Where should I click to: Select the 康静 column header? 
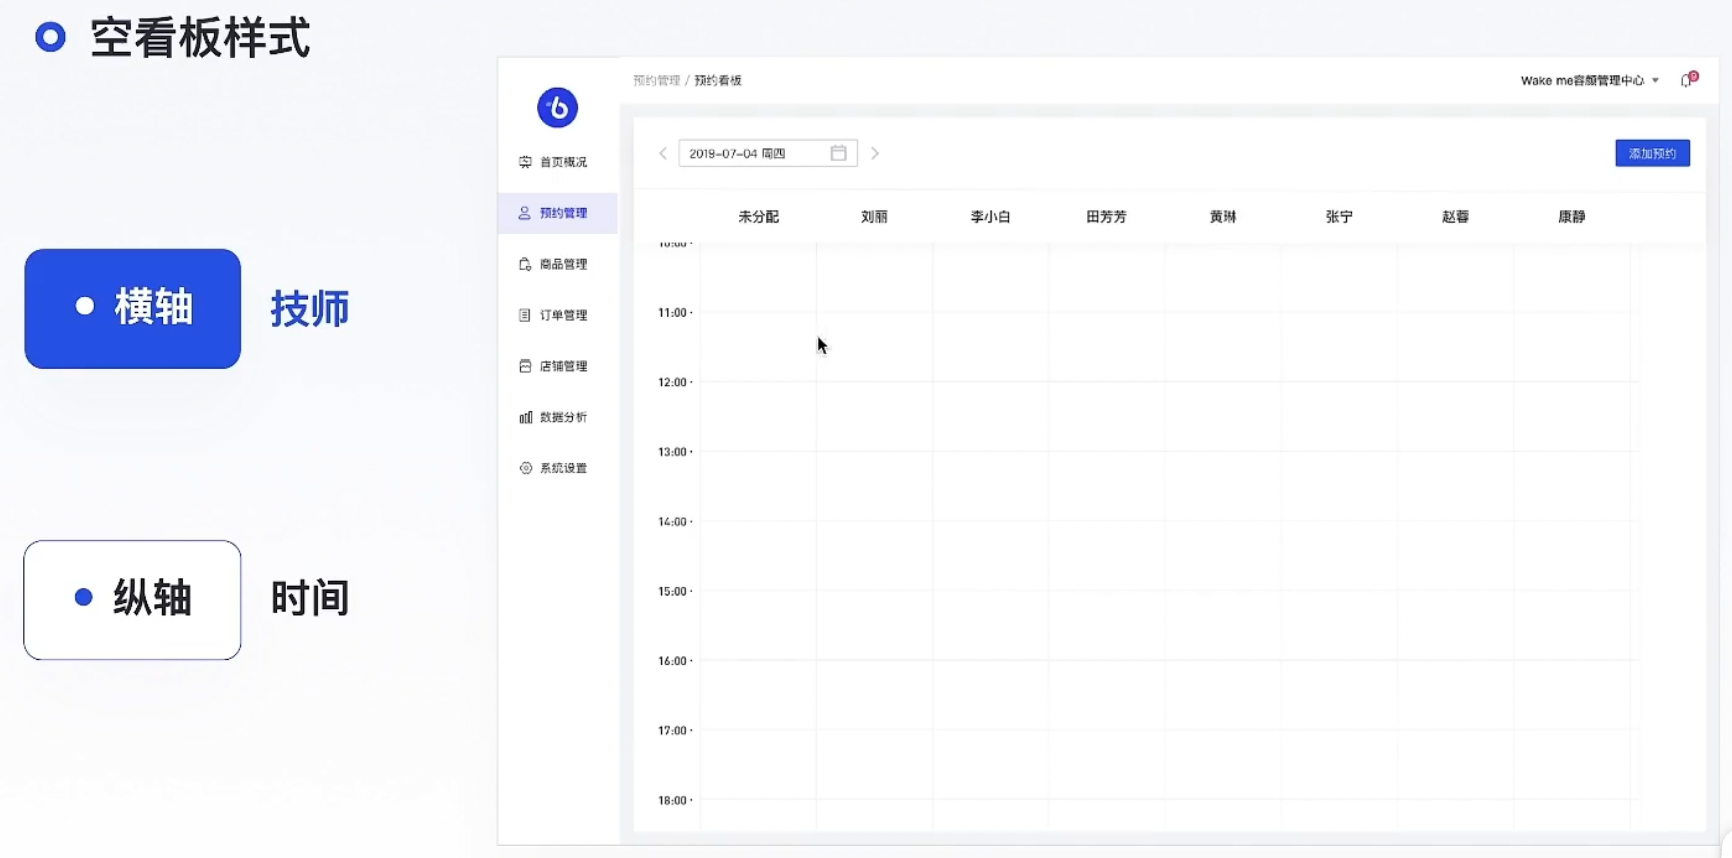click(x=1571, y=216)
